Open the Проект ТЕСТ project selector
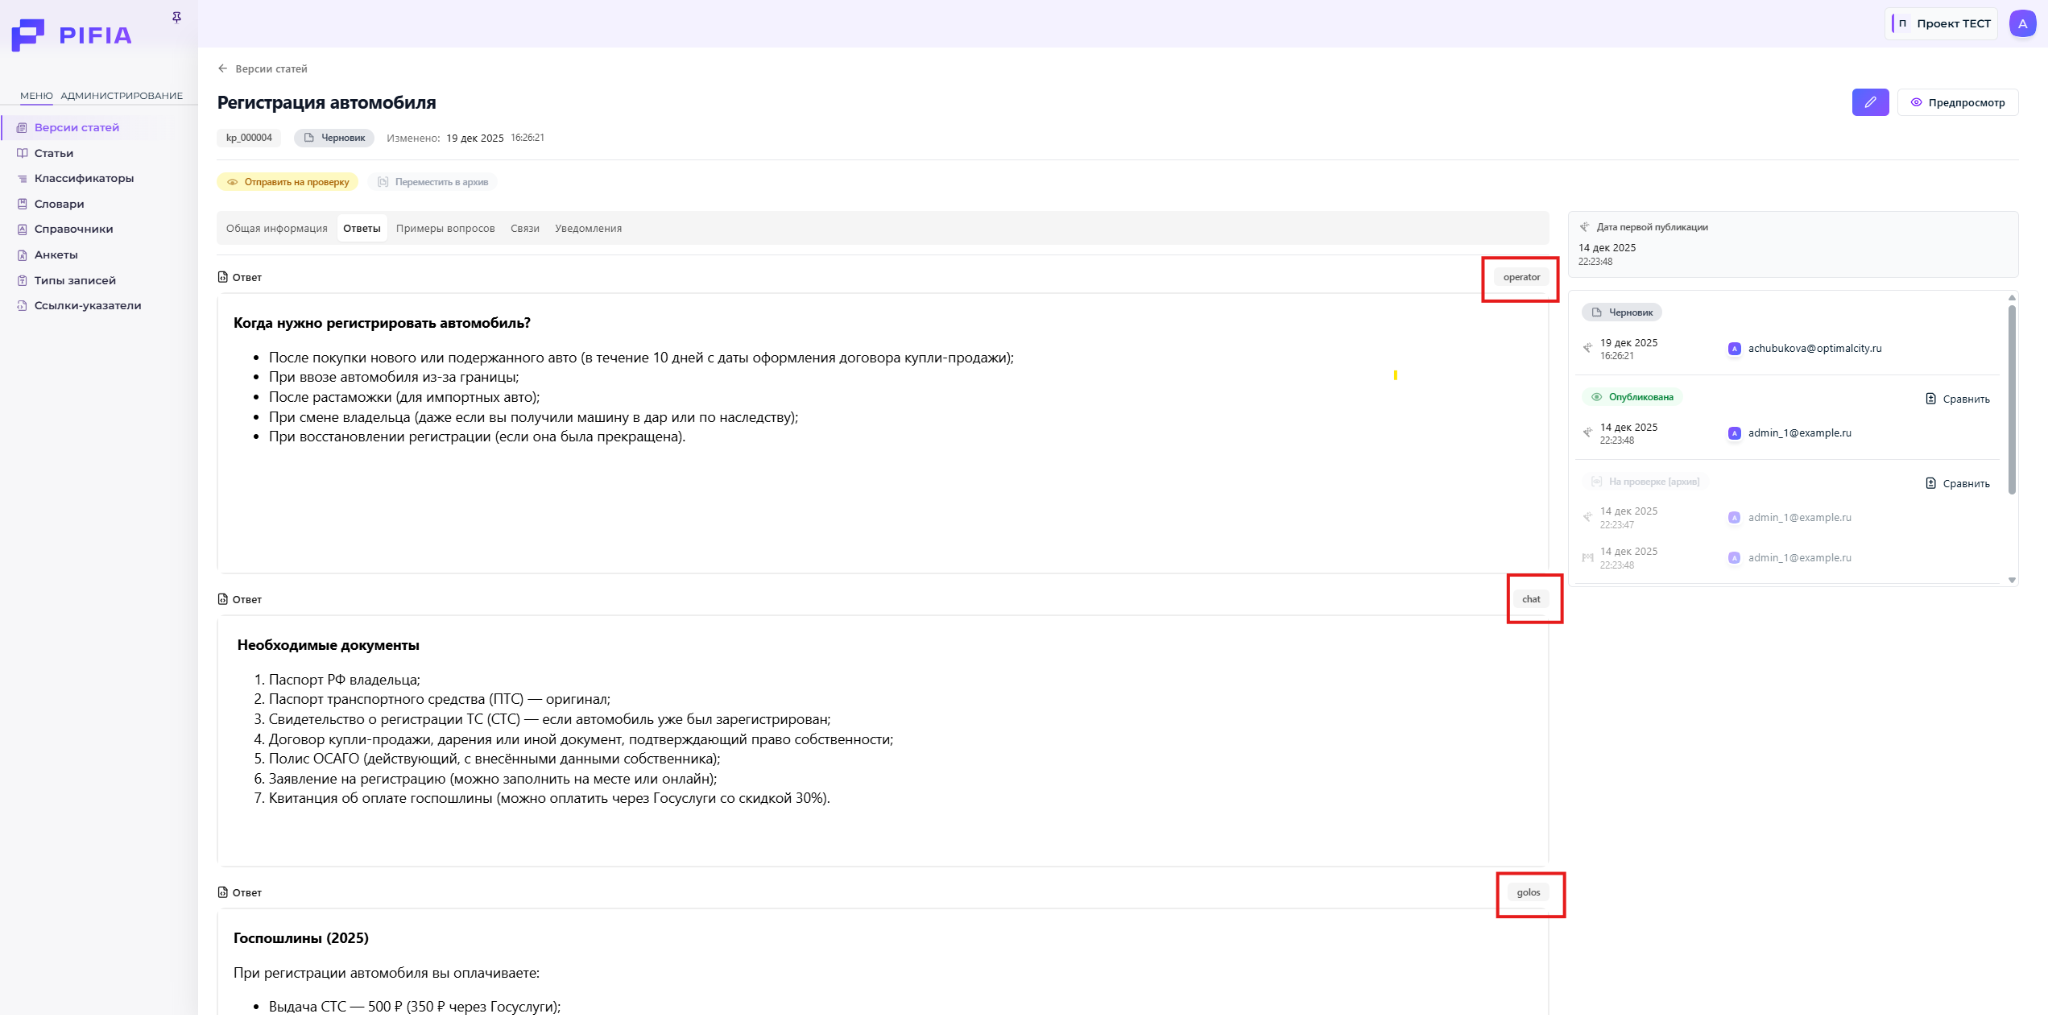Image resolution: width=2048 pixels, height=1015 pixels. pos(1942,23)
